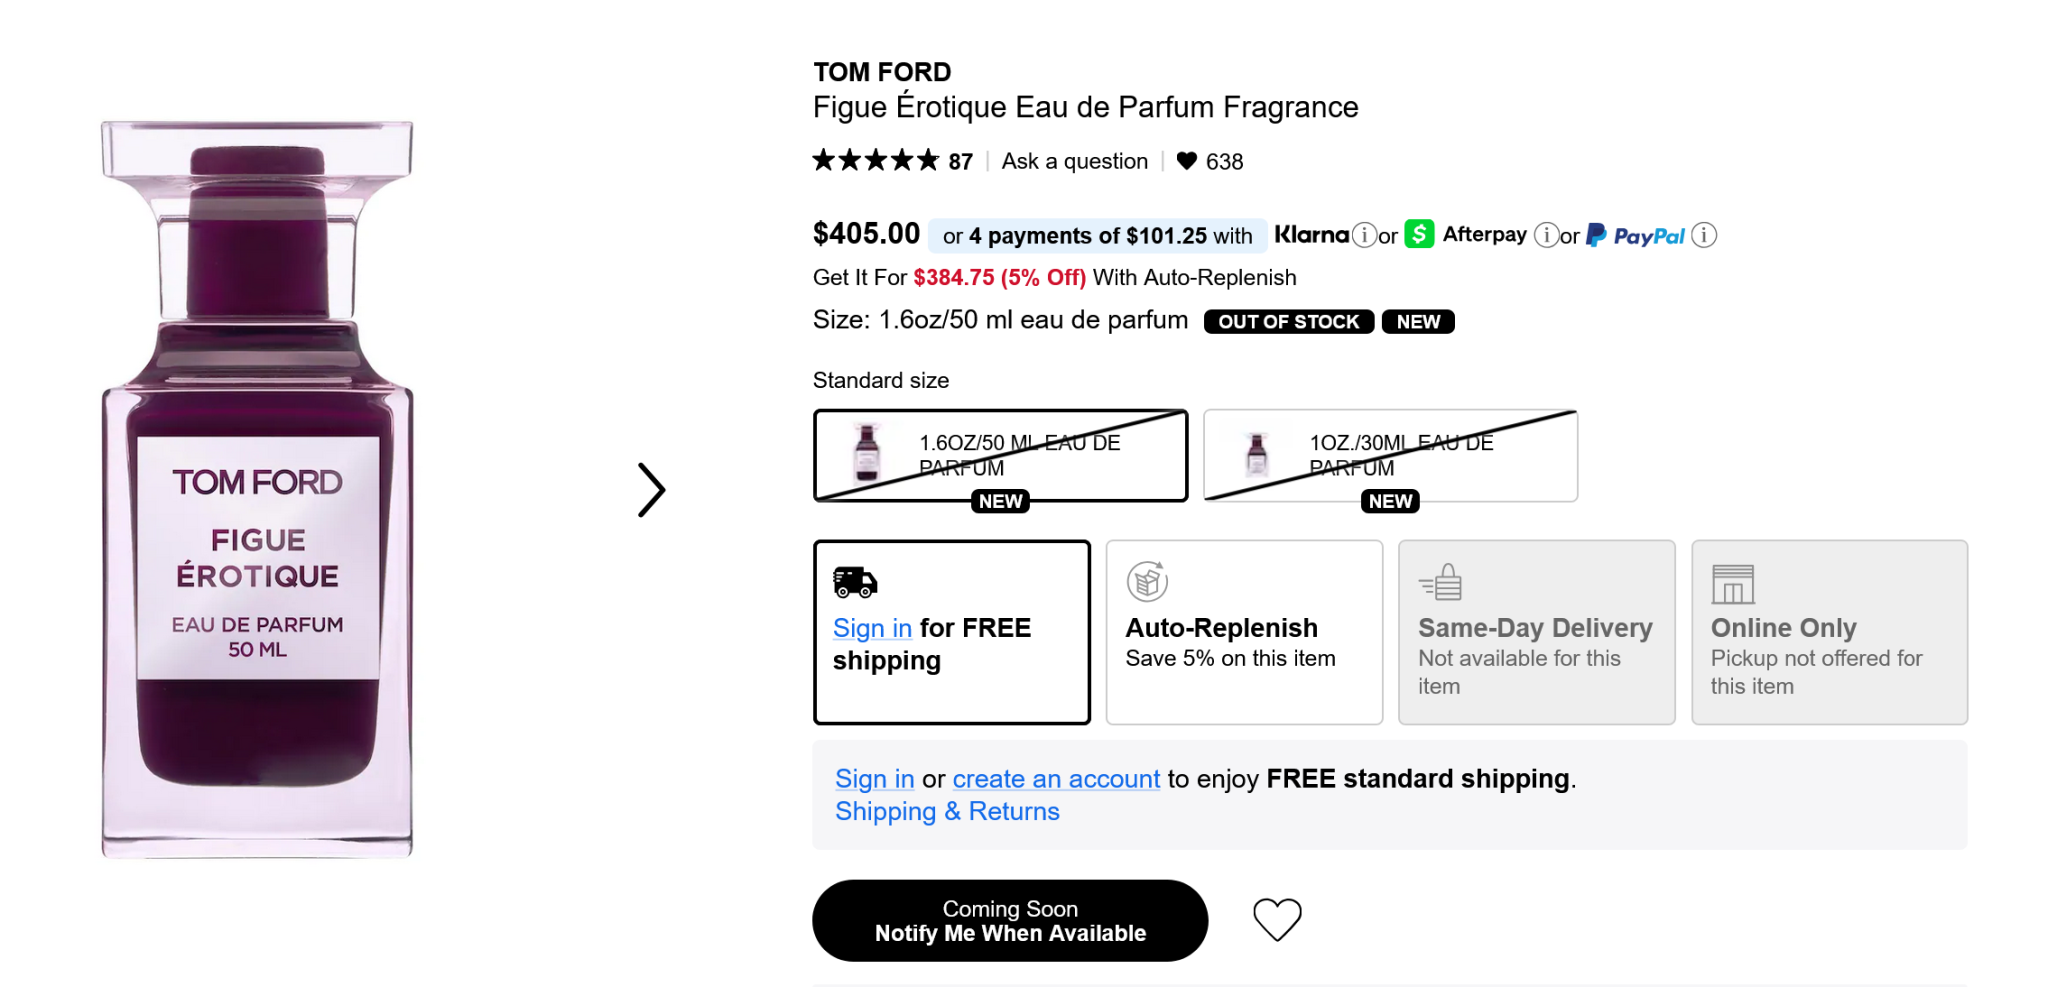The image size is (2048, 987).
Task: Click the Auto-Replenish box icon
Action: point(1147,582)
